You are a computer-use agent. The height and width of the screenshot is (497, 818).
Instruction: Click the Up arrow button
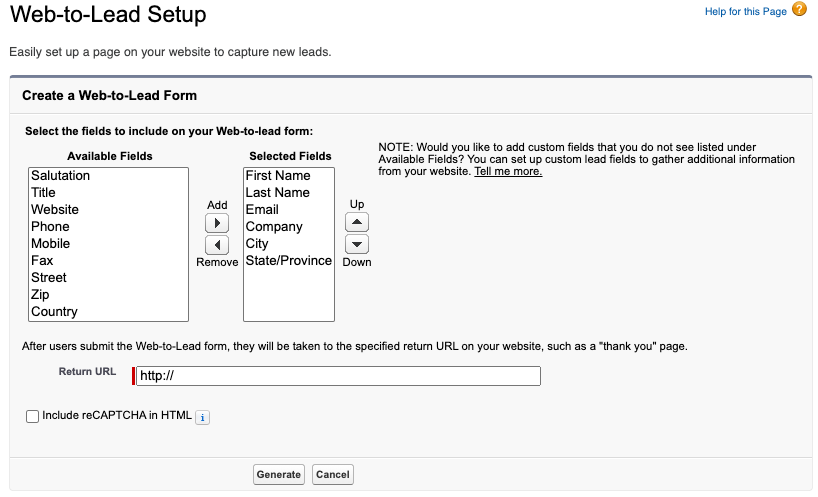[x=357, y=222]
